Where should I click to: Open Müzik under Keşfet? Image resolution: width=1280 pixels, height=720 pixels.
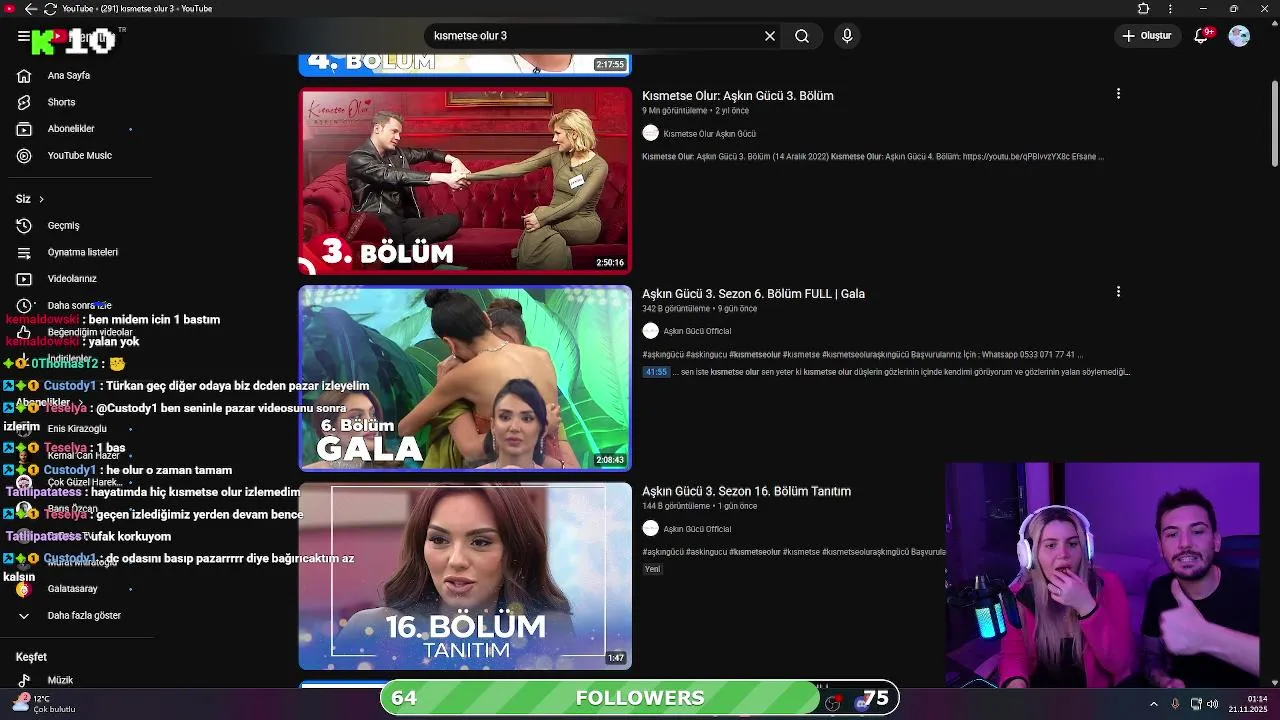click(60, 680)
